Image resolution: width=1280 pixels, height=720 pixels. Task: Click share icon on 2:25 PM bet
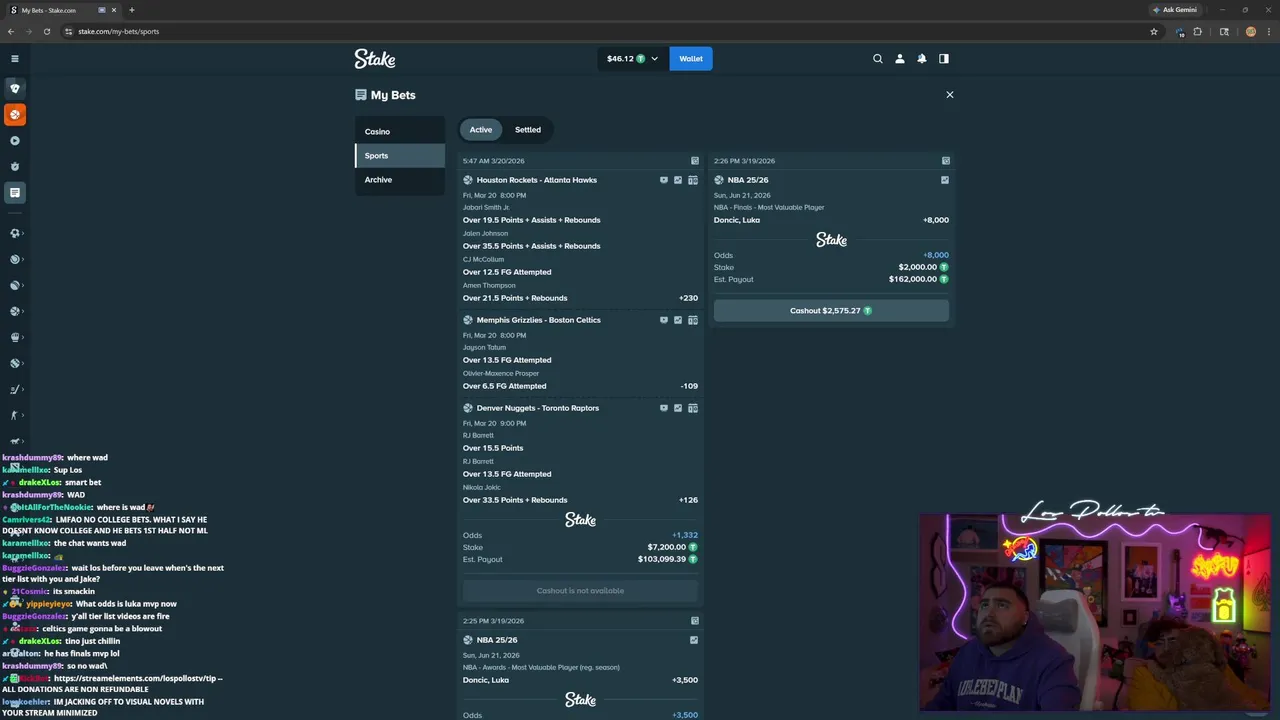695,620
